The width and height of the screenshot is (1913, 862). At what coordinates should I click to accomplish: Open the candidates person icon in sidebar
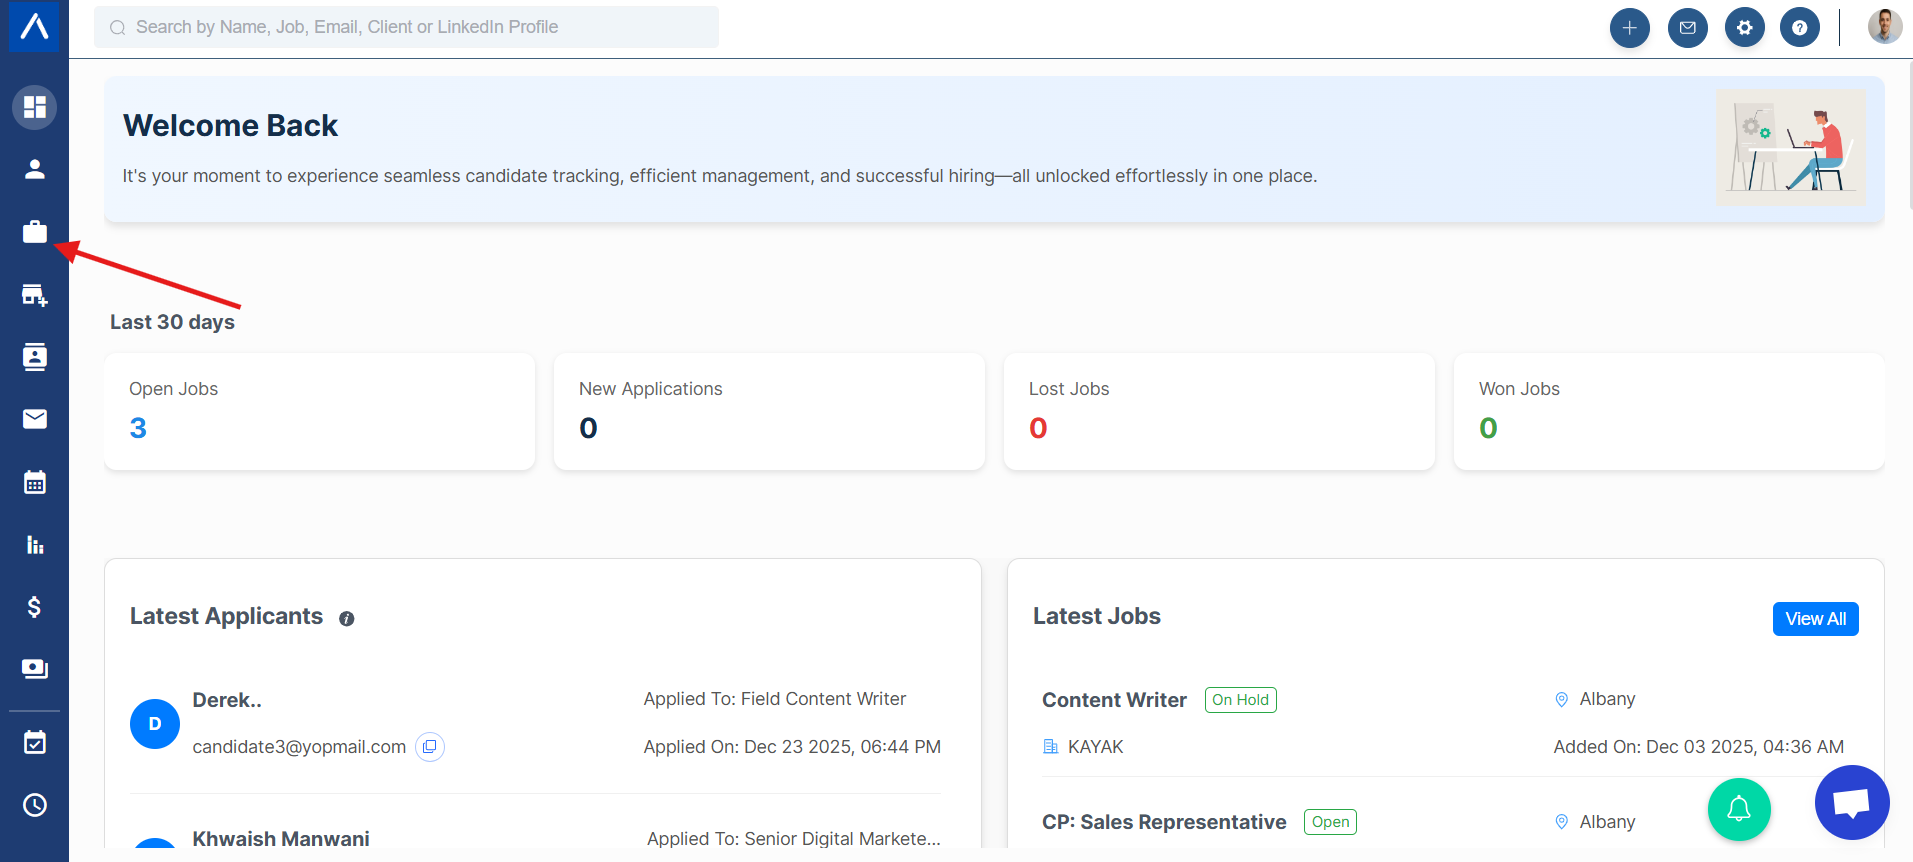click(34, 169)
